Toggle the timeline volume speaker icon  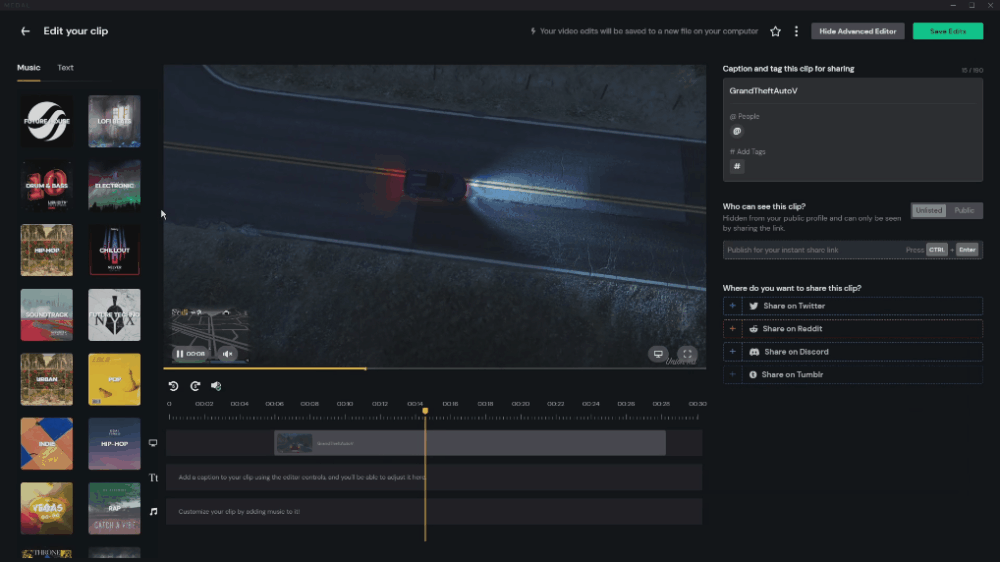[x=216, y=386]
